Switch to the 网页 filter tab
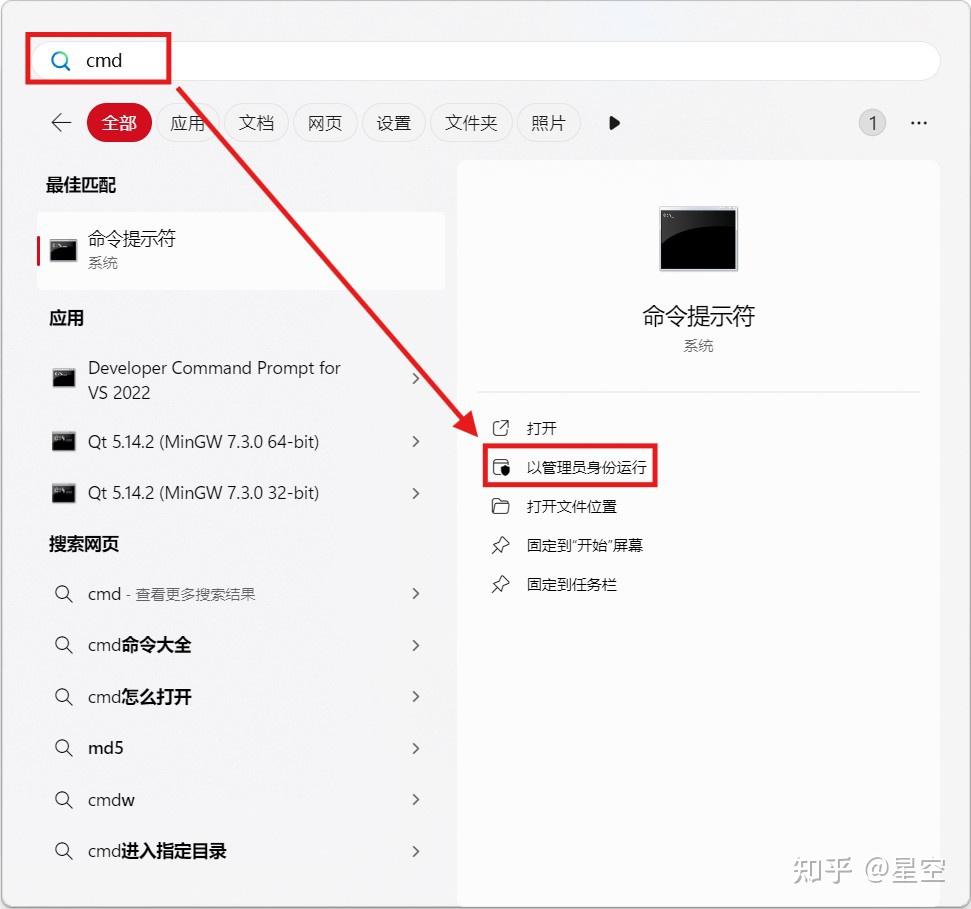 (x=325, y=123)
